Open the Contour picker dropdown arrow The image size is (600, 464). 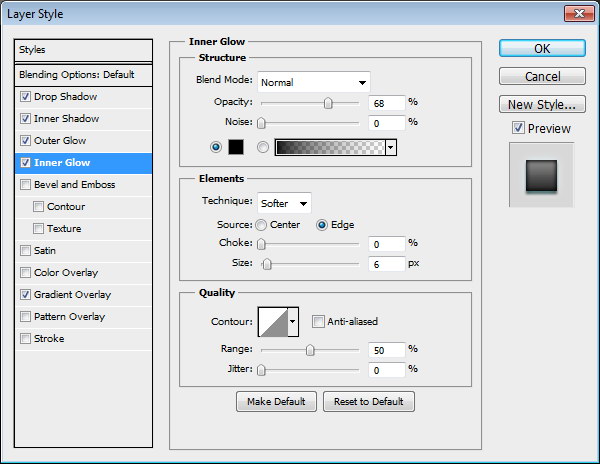point(293,321)
